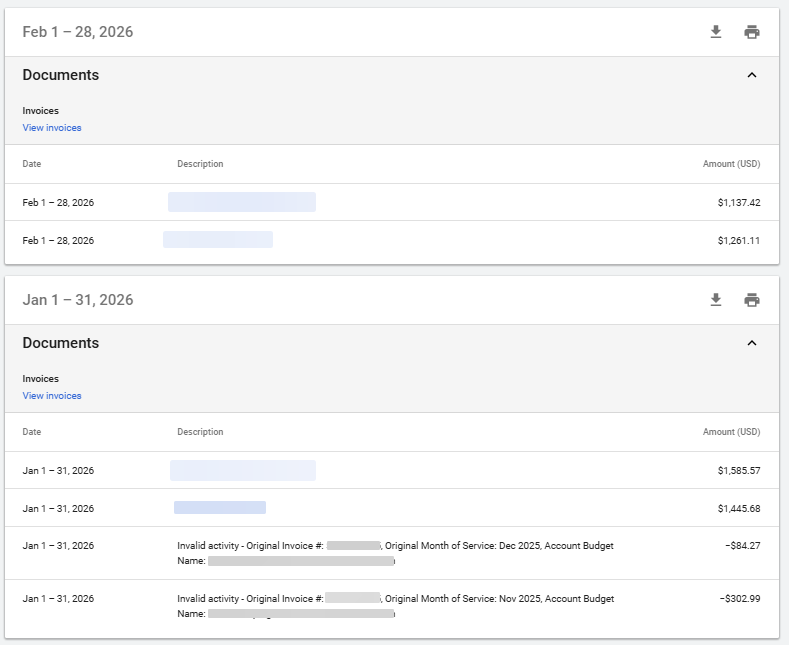
Task: Click the date cell of the −$84.27 row
Action: [58, 546]
